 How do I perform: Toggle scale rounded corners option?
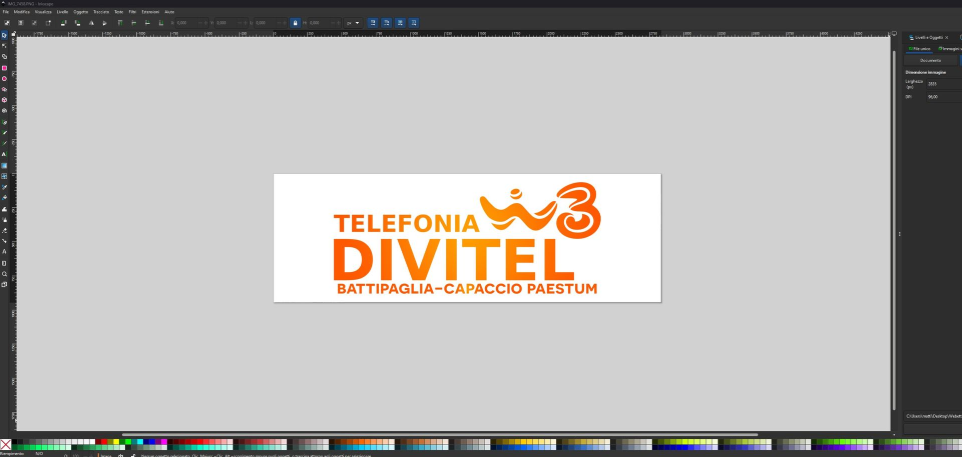coord(387,23)
